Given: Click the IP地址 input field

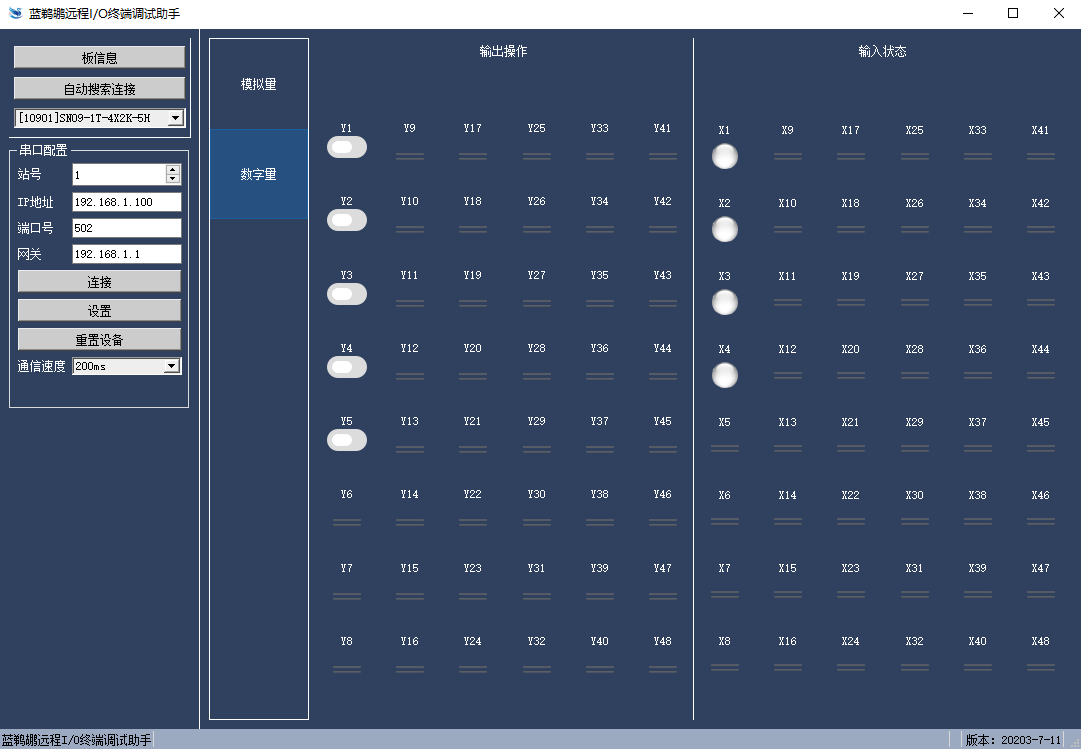Looking at the screenshot, I should click(x=126, y=202).
